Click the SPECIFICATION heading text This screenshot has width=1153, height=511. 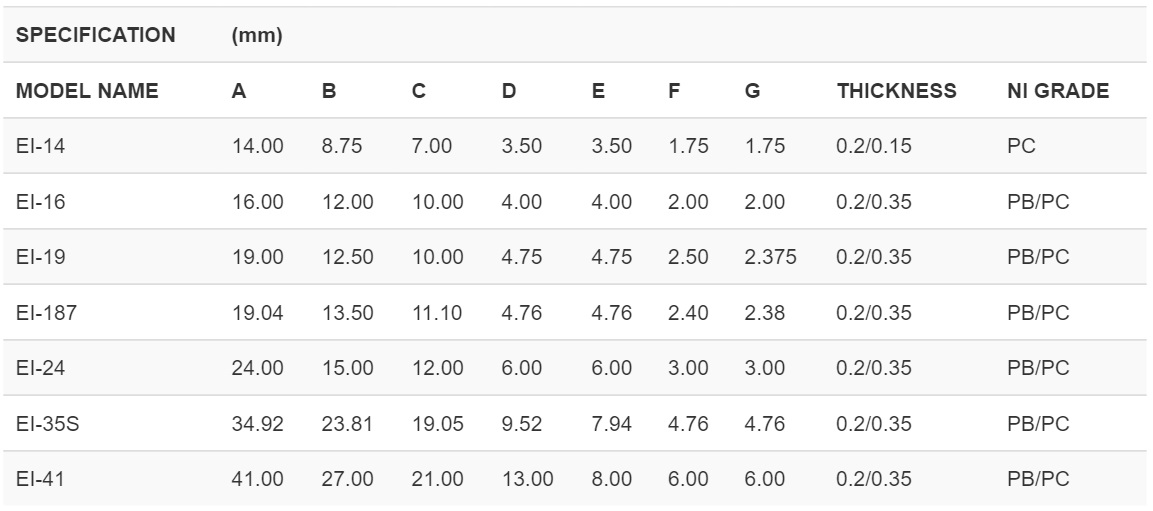96,36
